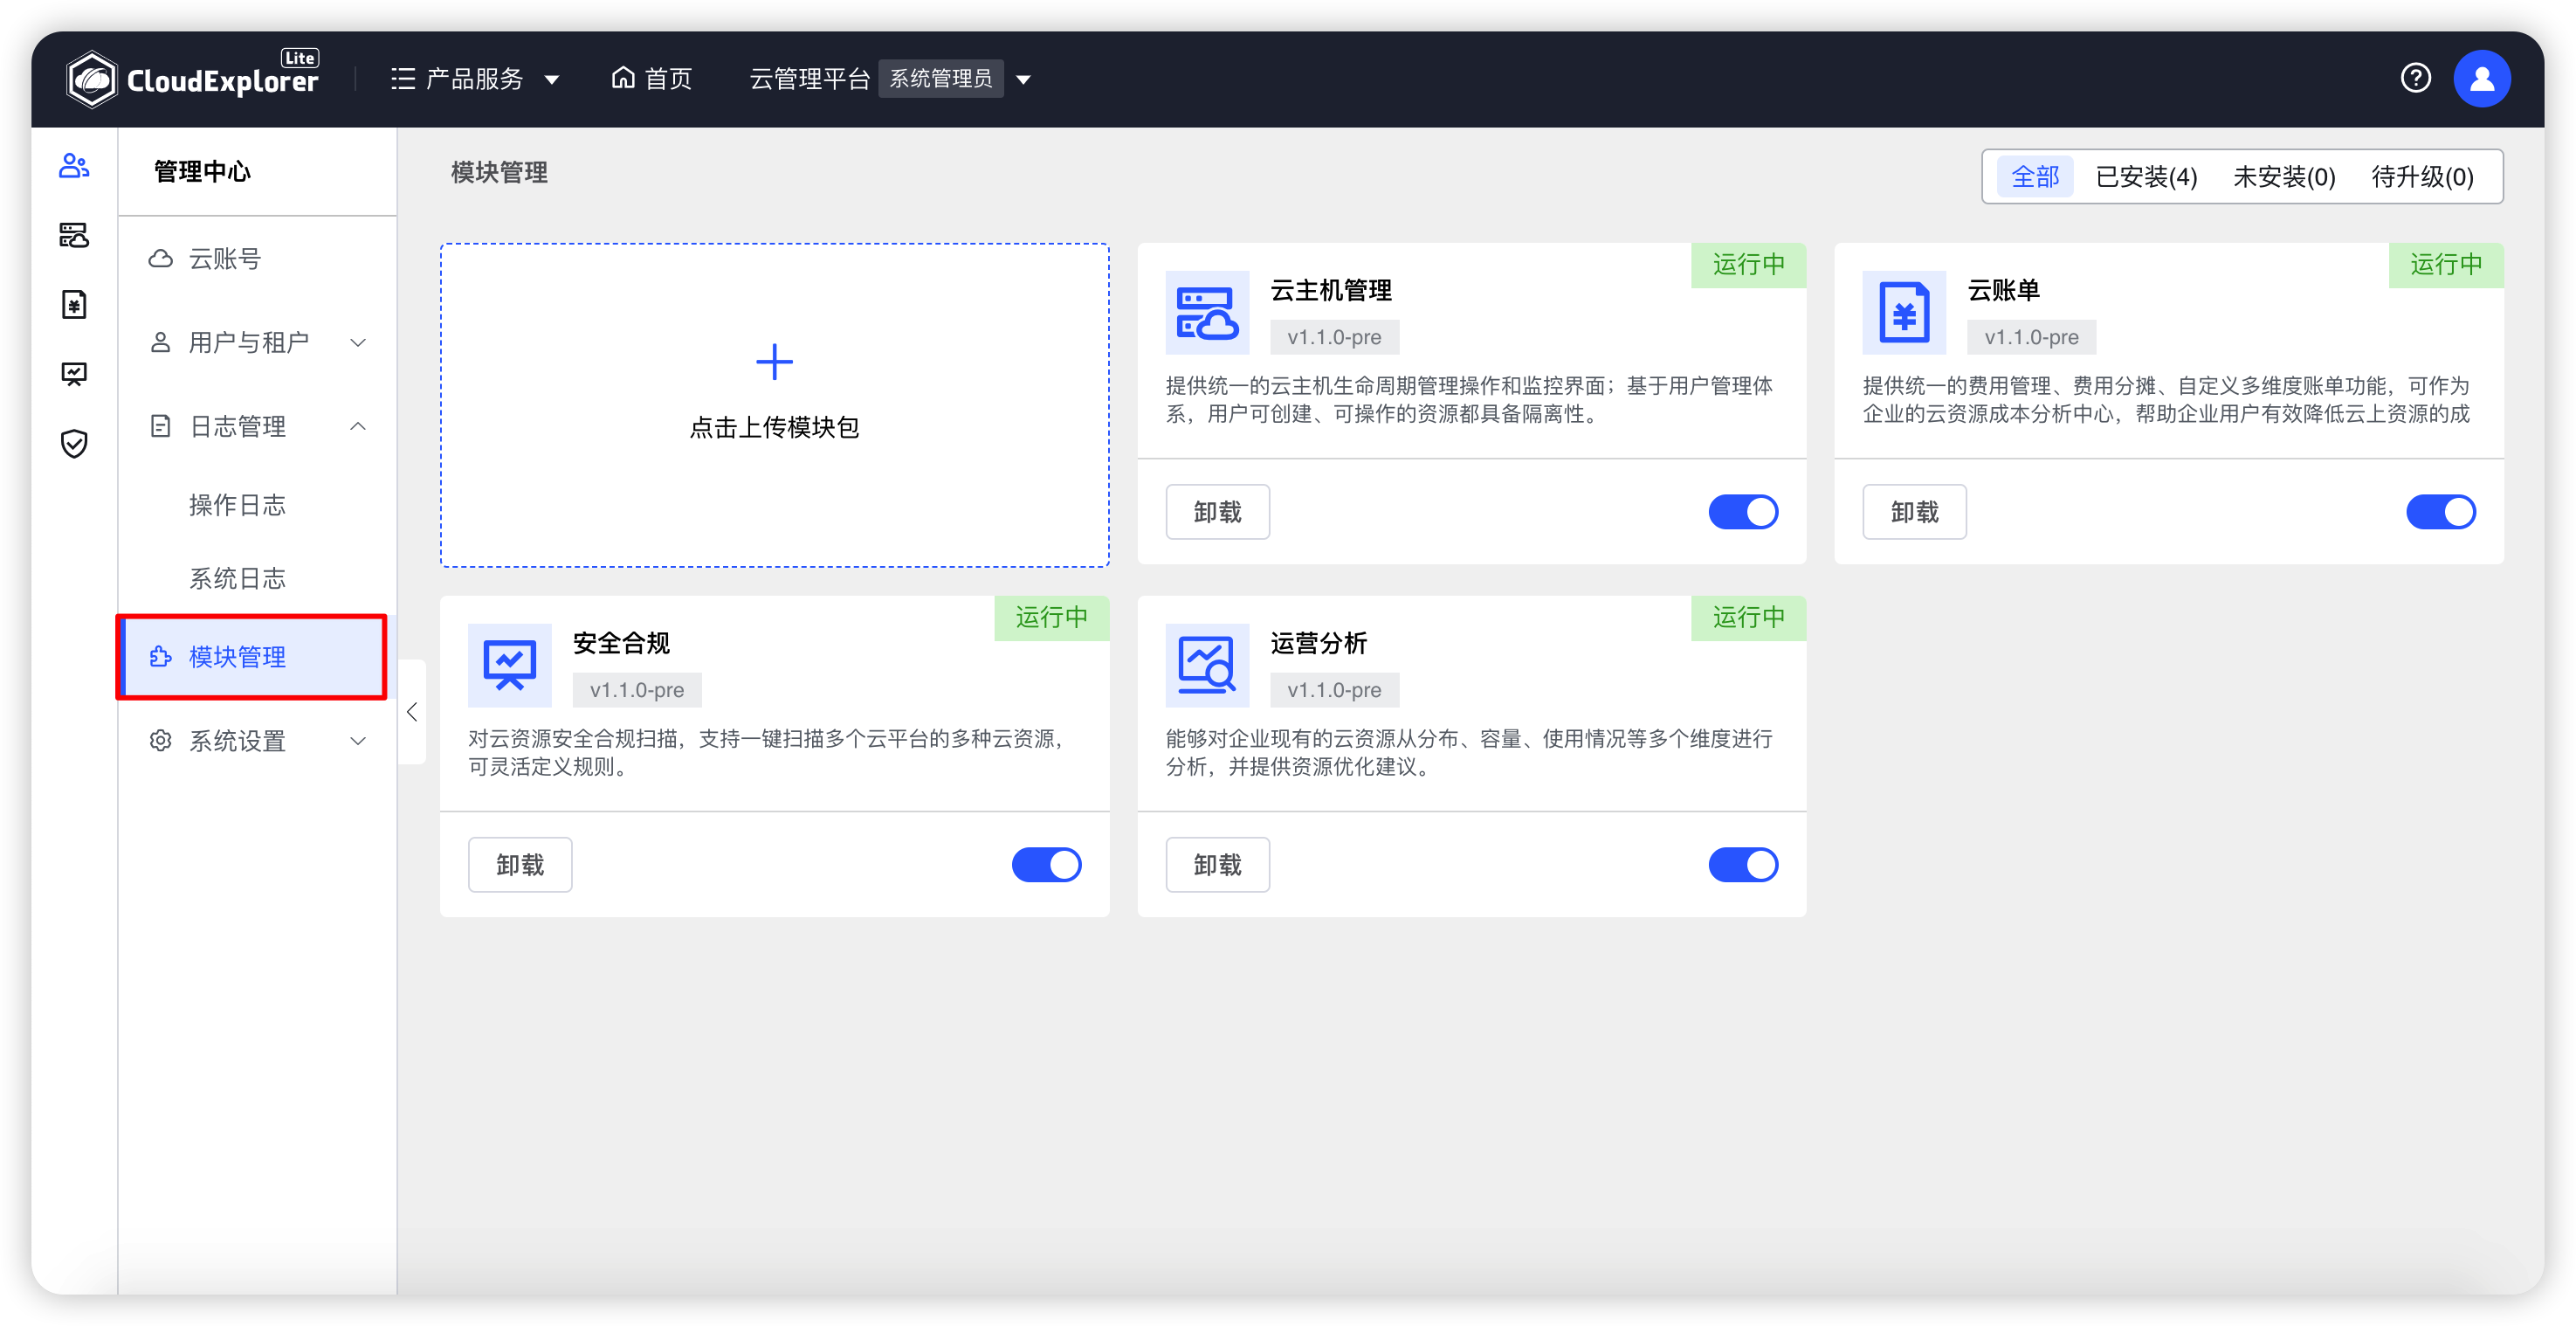
Task: Click the 产品服务 list icon
Action: [x=403, y=79]
